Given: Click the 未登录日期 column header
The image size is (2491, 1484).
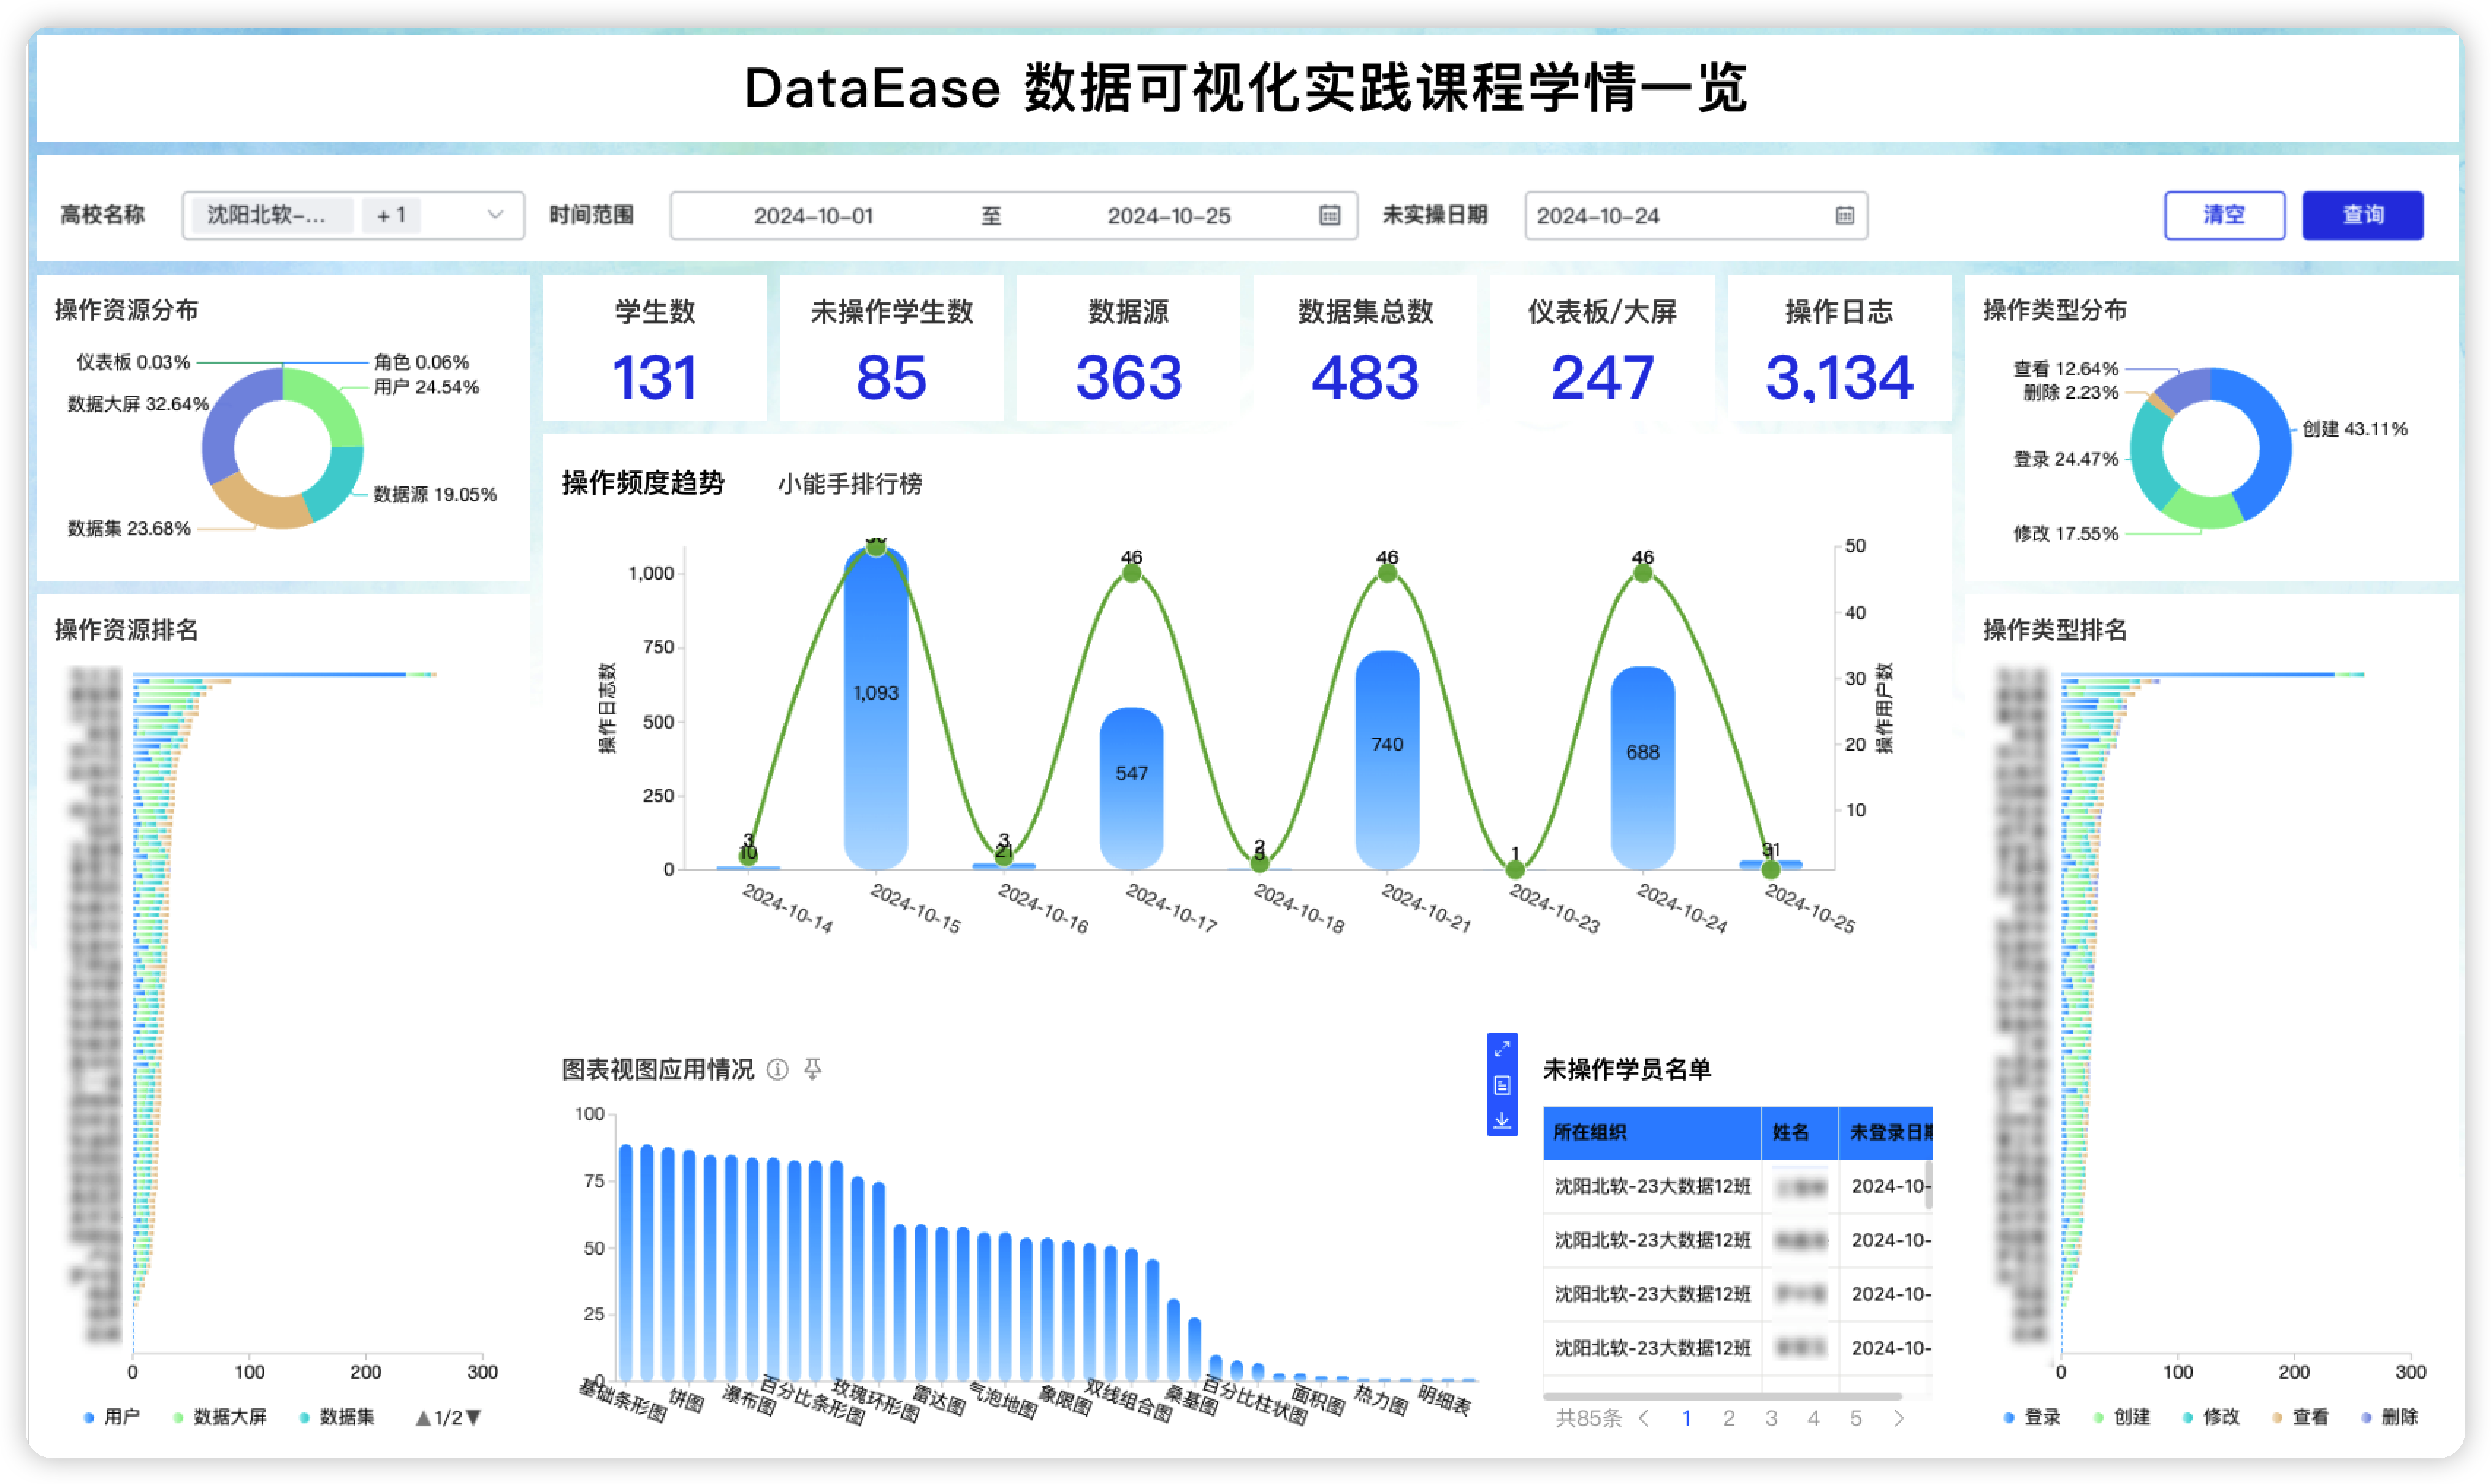Looking at the screenshot, I should [x=1886, y=1133].
